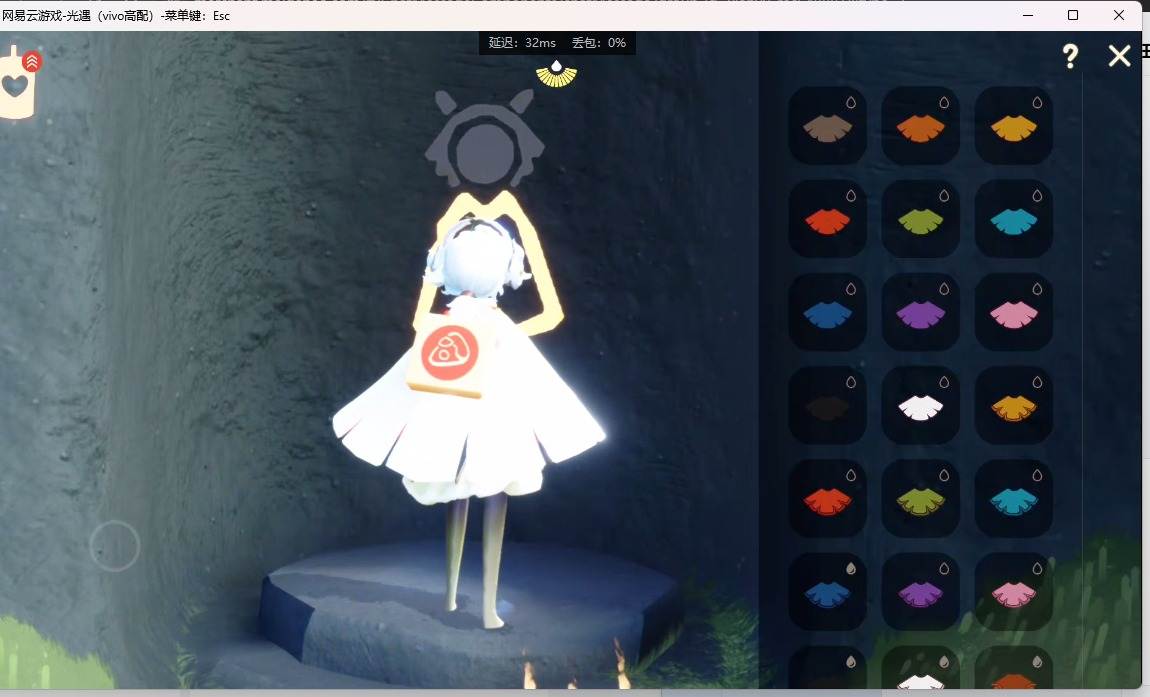Screen dimensions: 1150x697
Task: Select the yellow single-layer cape in the top row
Action: pos(1014,125)
